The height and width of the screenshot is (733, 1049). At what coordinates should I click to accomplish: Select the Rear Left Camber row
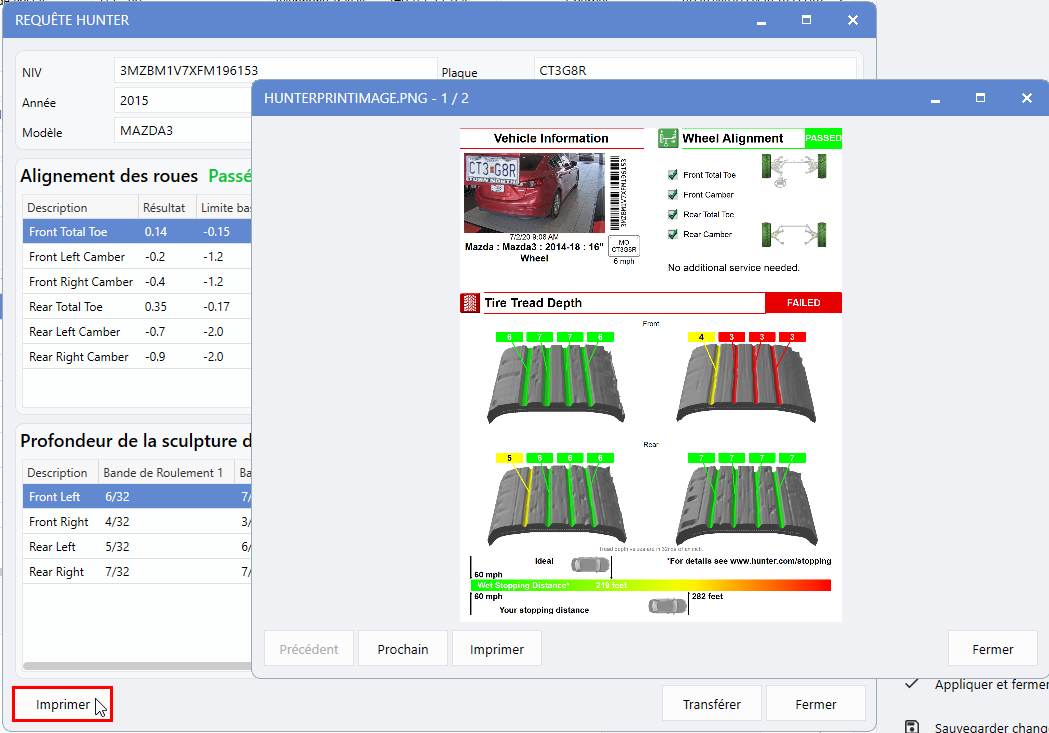137,332
